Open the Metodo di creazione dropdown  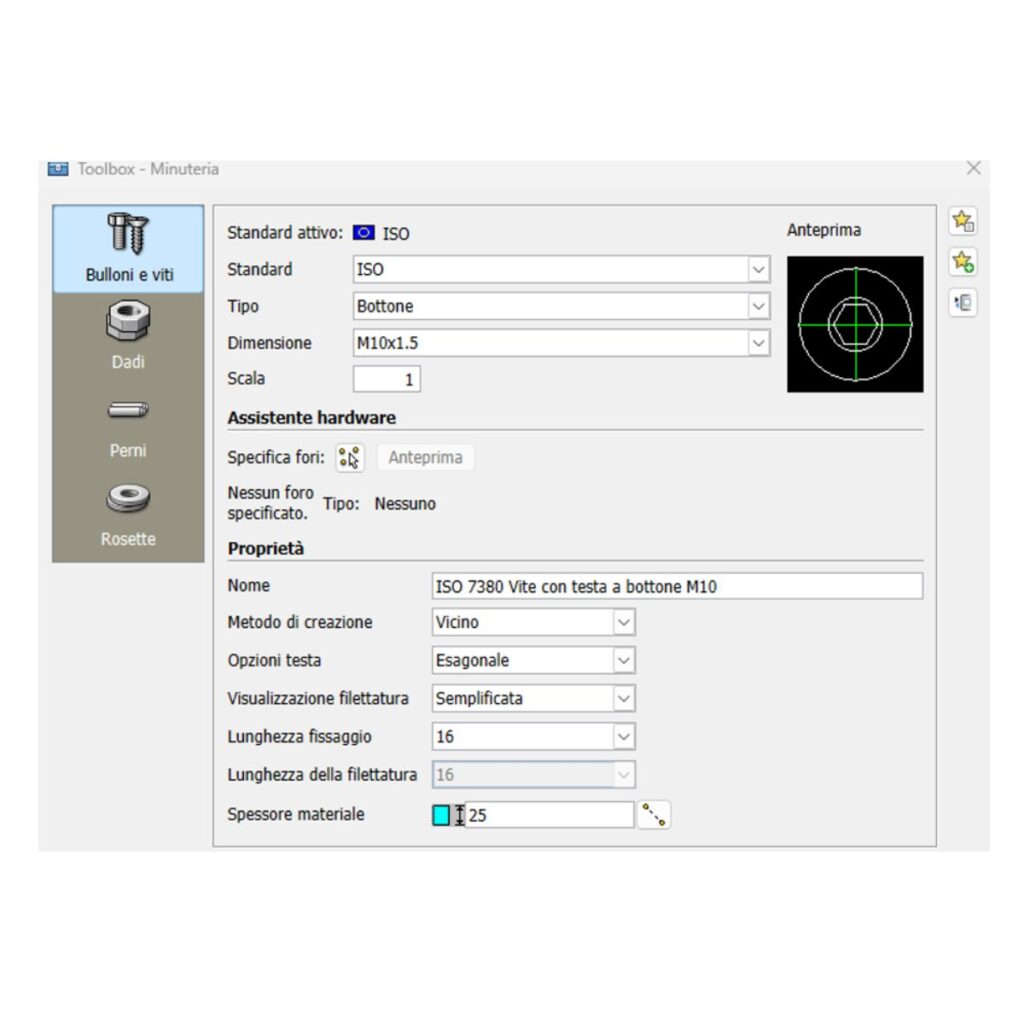click(534, 622)
